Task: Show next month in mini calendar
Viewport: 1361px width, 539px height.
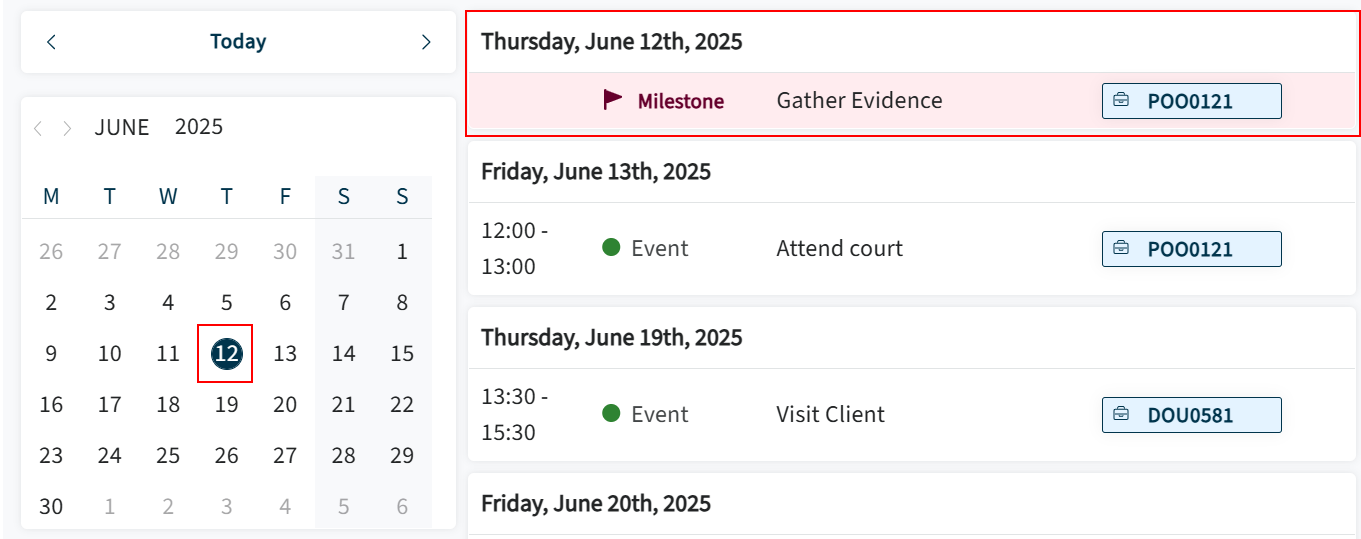Action: click(x=67, y=128)
